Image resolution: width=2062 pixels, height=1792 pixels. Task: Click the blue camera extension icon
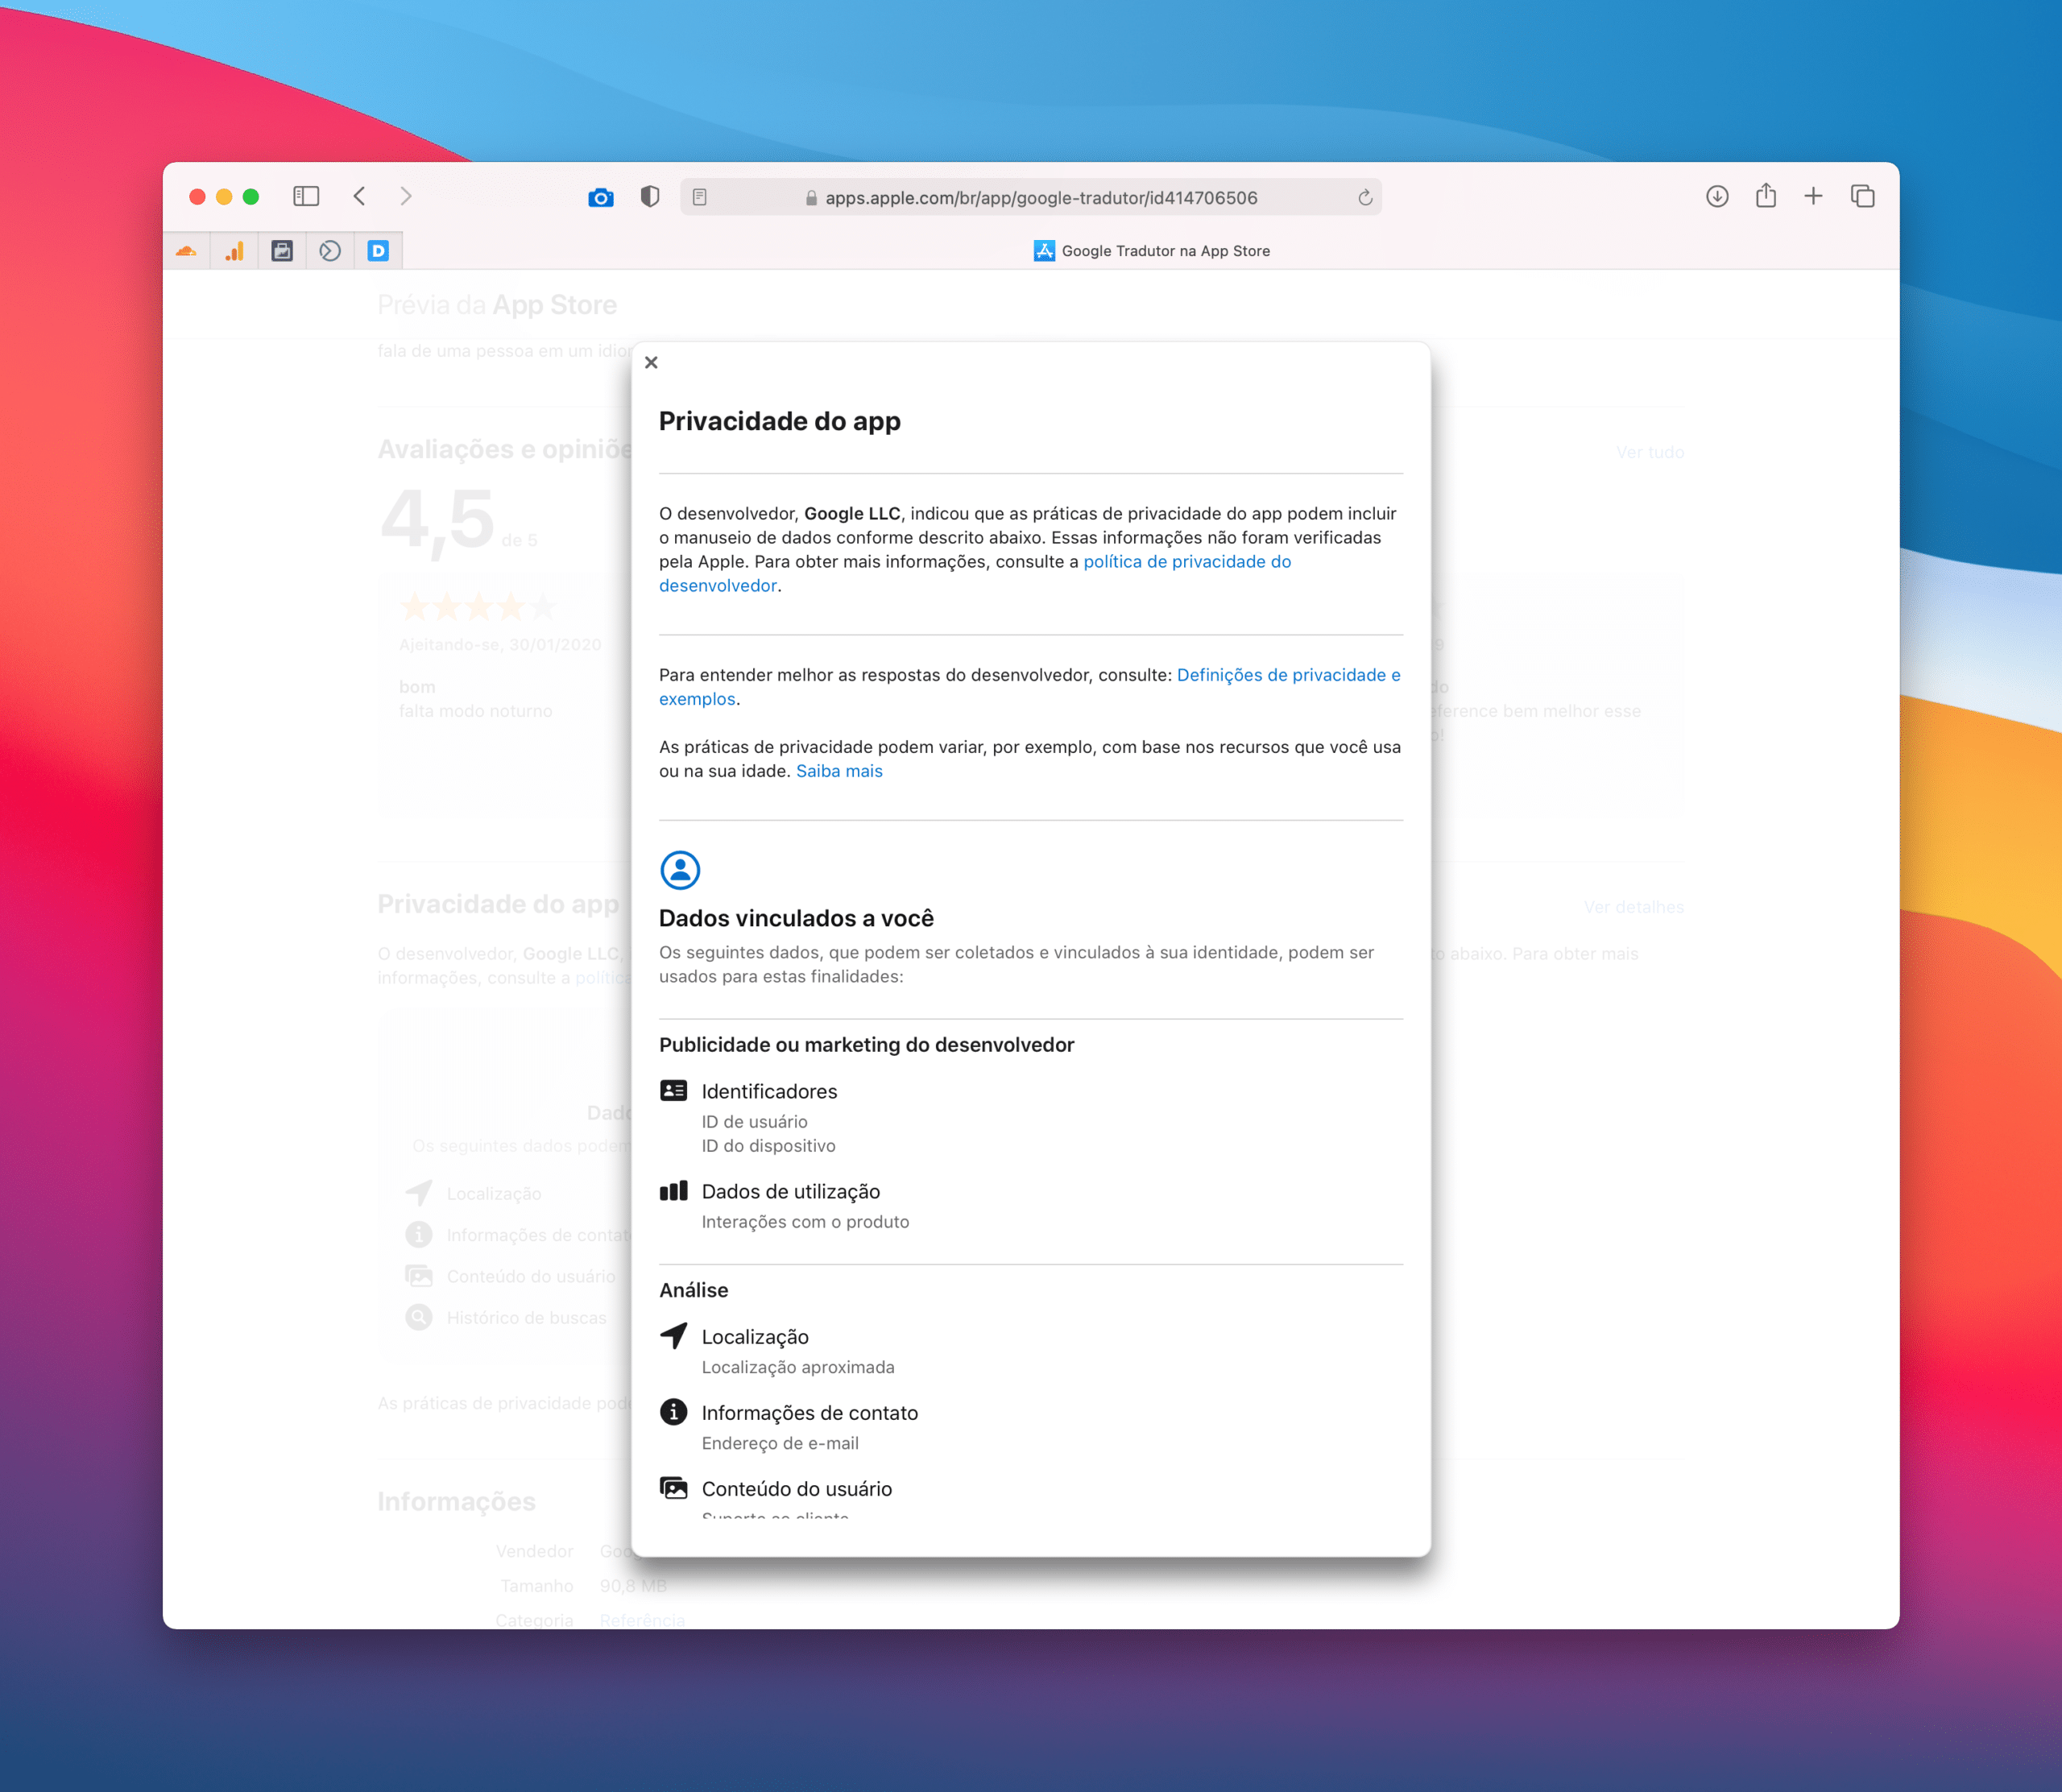tap(600, 197)
